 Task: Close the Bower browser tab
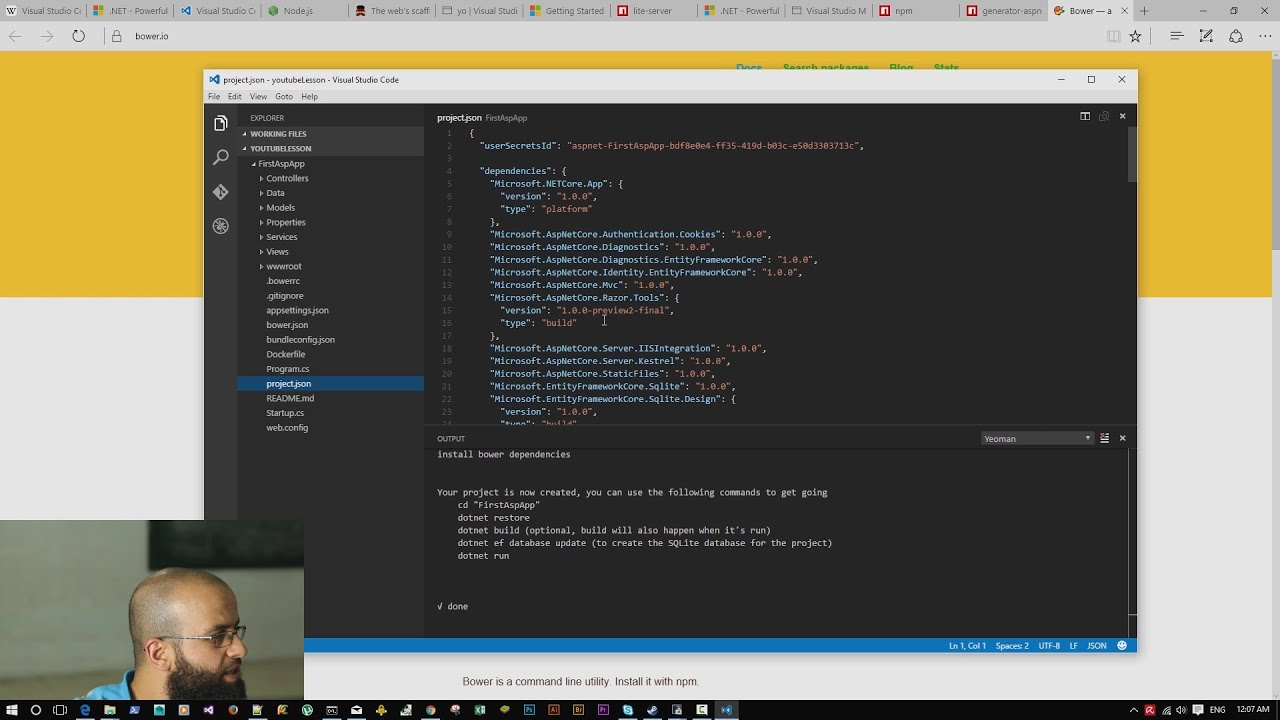coord(1124,11)
